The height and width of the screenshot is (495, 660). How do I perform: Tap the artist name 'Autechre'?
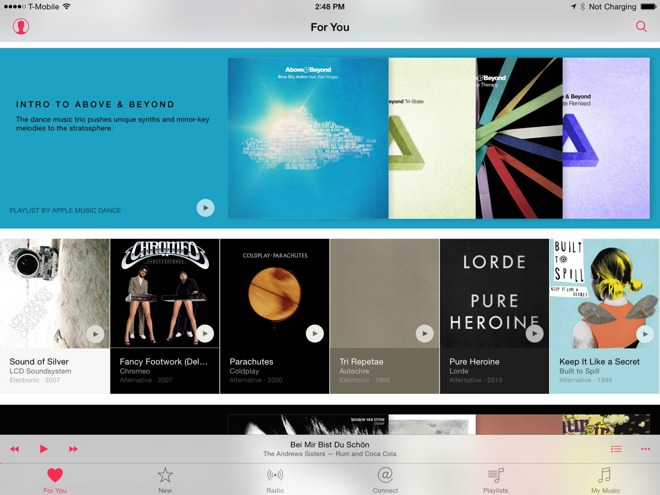click(x=354, y=371)
